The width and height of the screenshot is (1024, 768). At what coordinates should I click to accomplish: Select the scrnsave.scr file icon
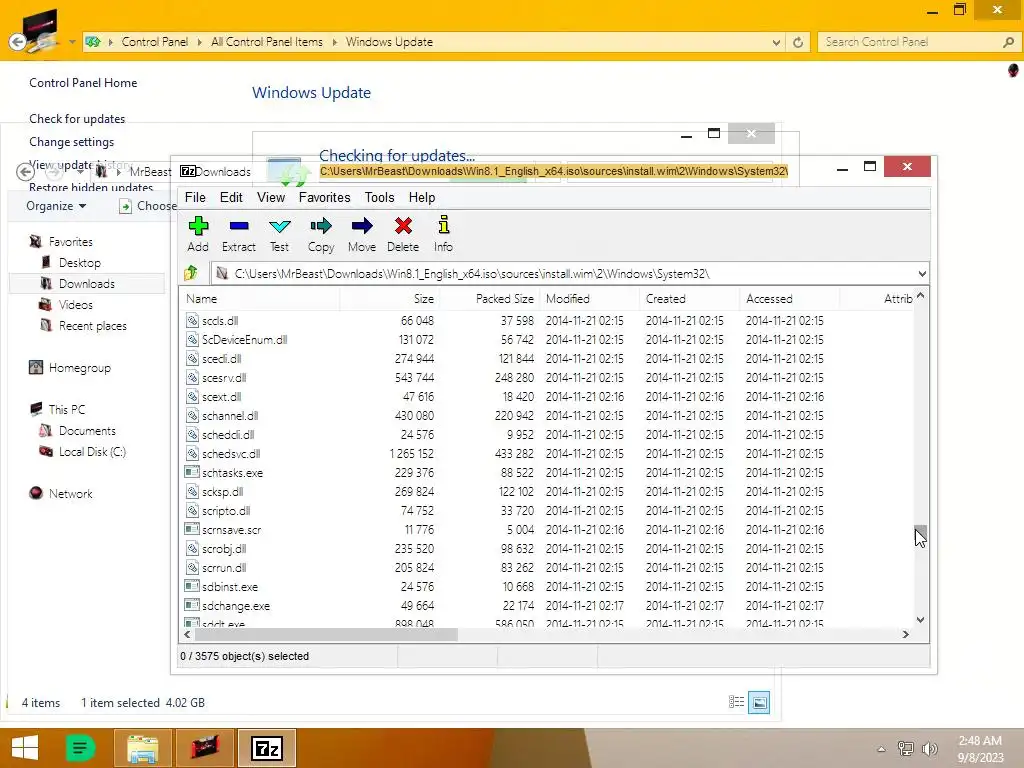coord(191,530)
